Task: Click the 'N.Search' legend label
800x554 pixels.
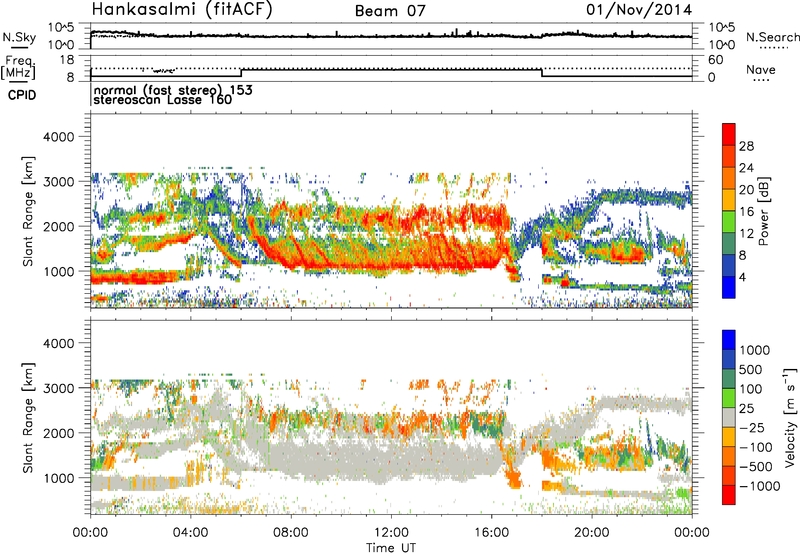Action: click(772, 37)
